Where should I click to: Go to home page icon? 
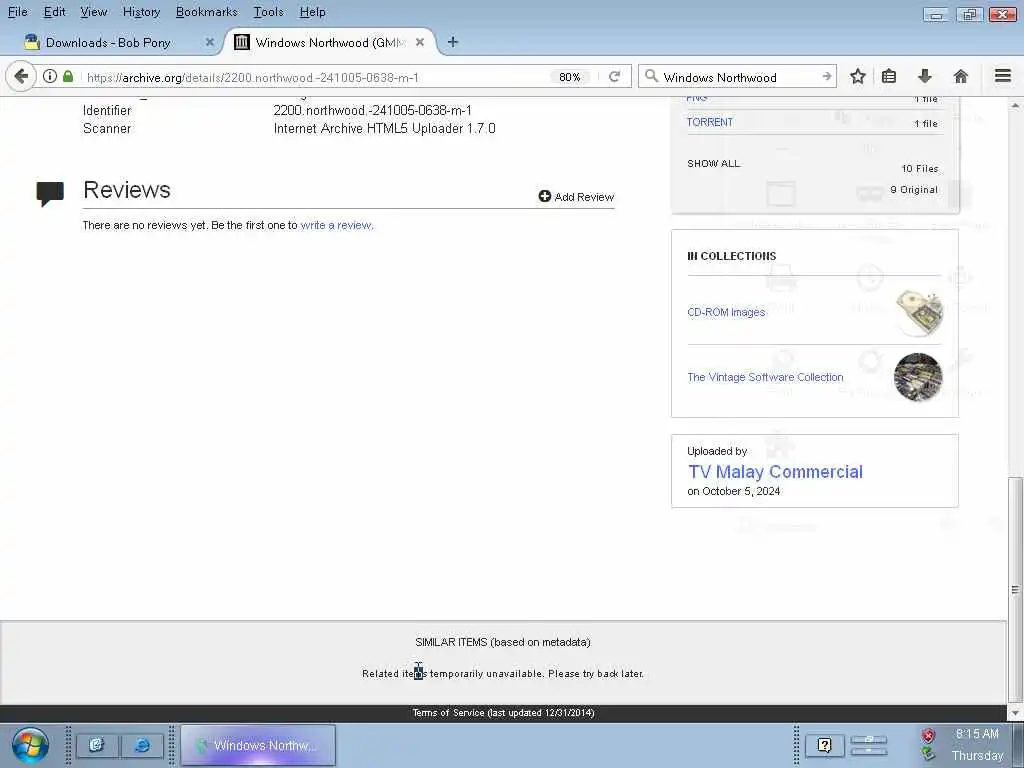960,76
